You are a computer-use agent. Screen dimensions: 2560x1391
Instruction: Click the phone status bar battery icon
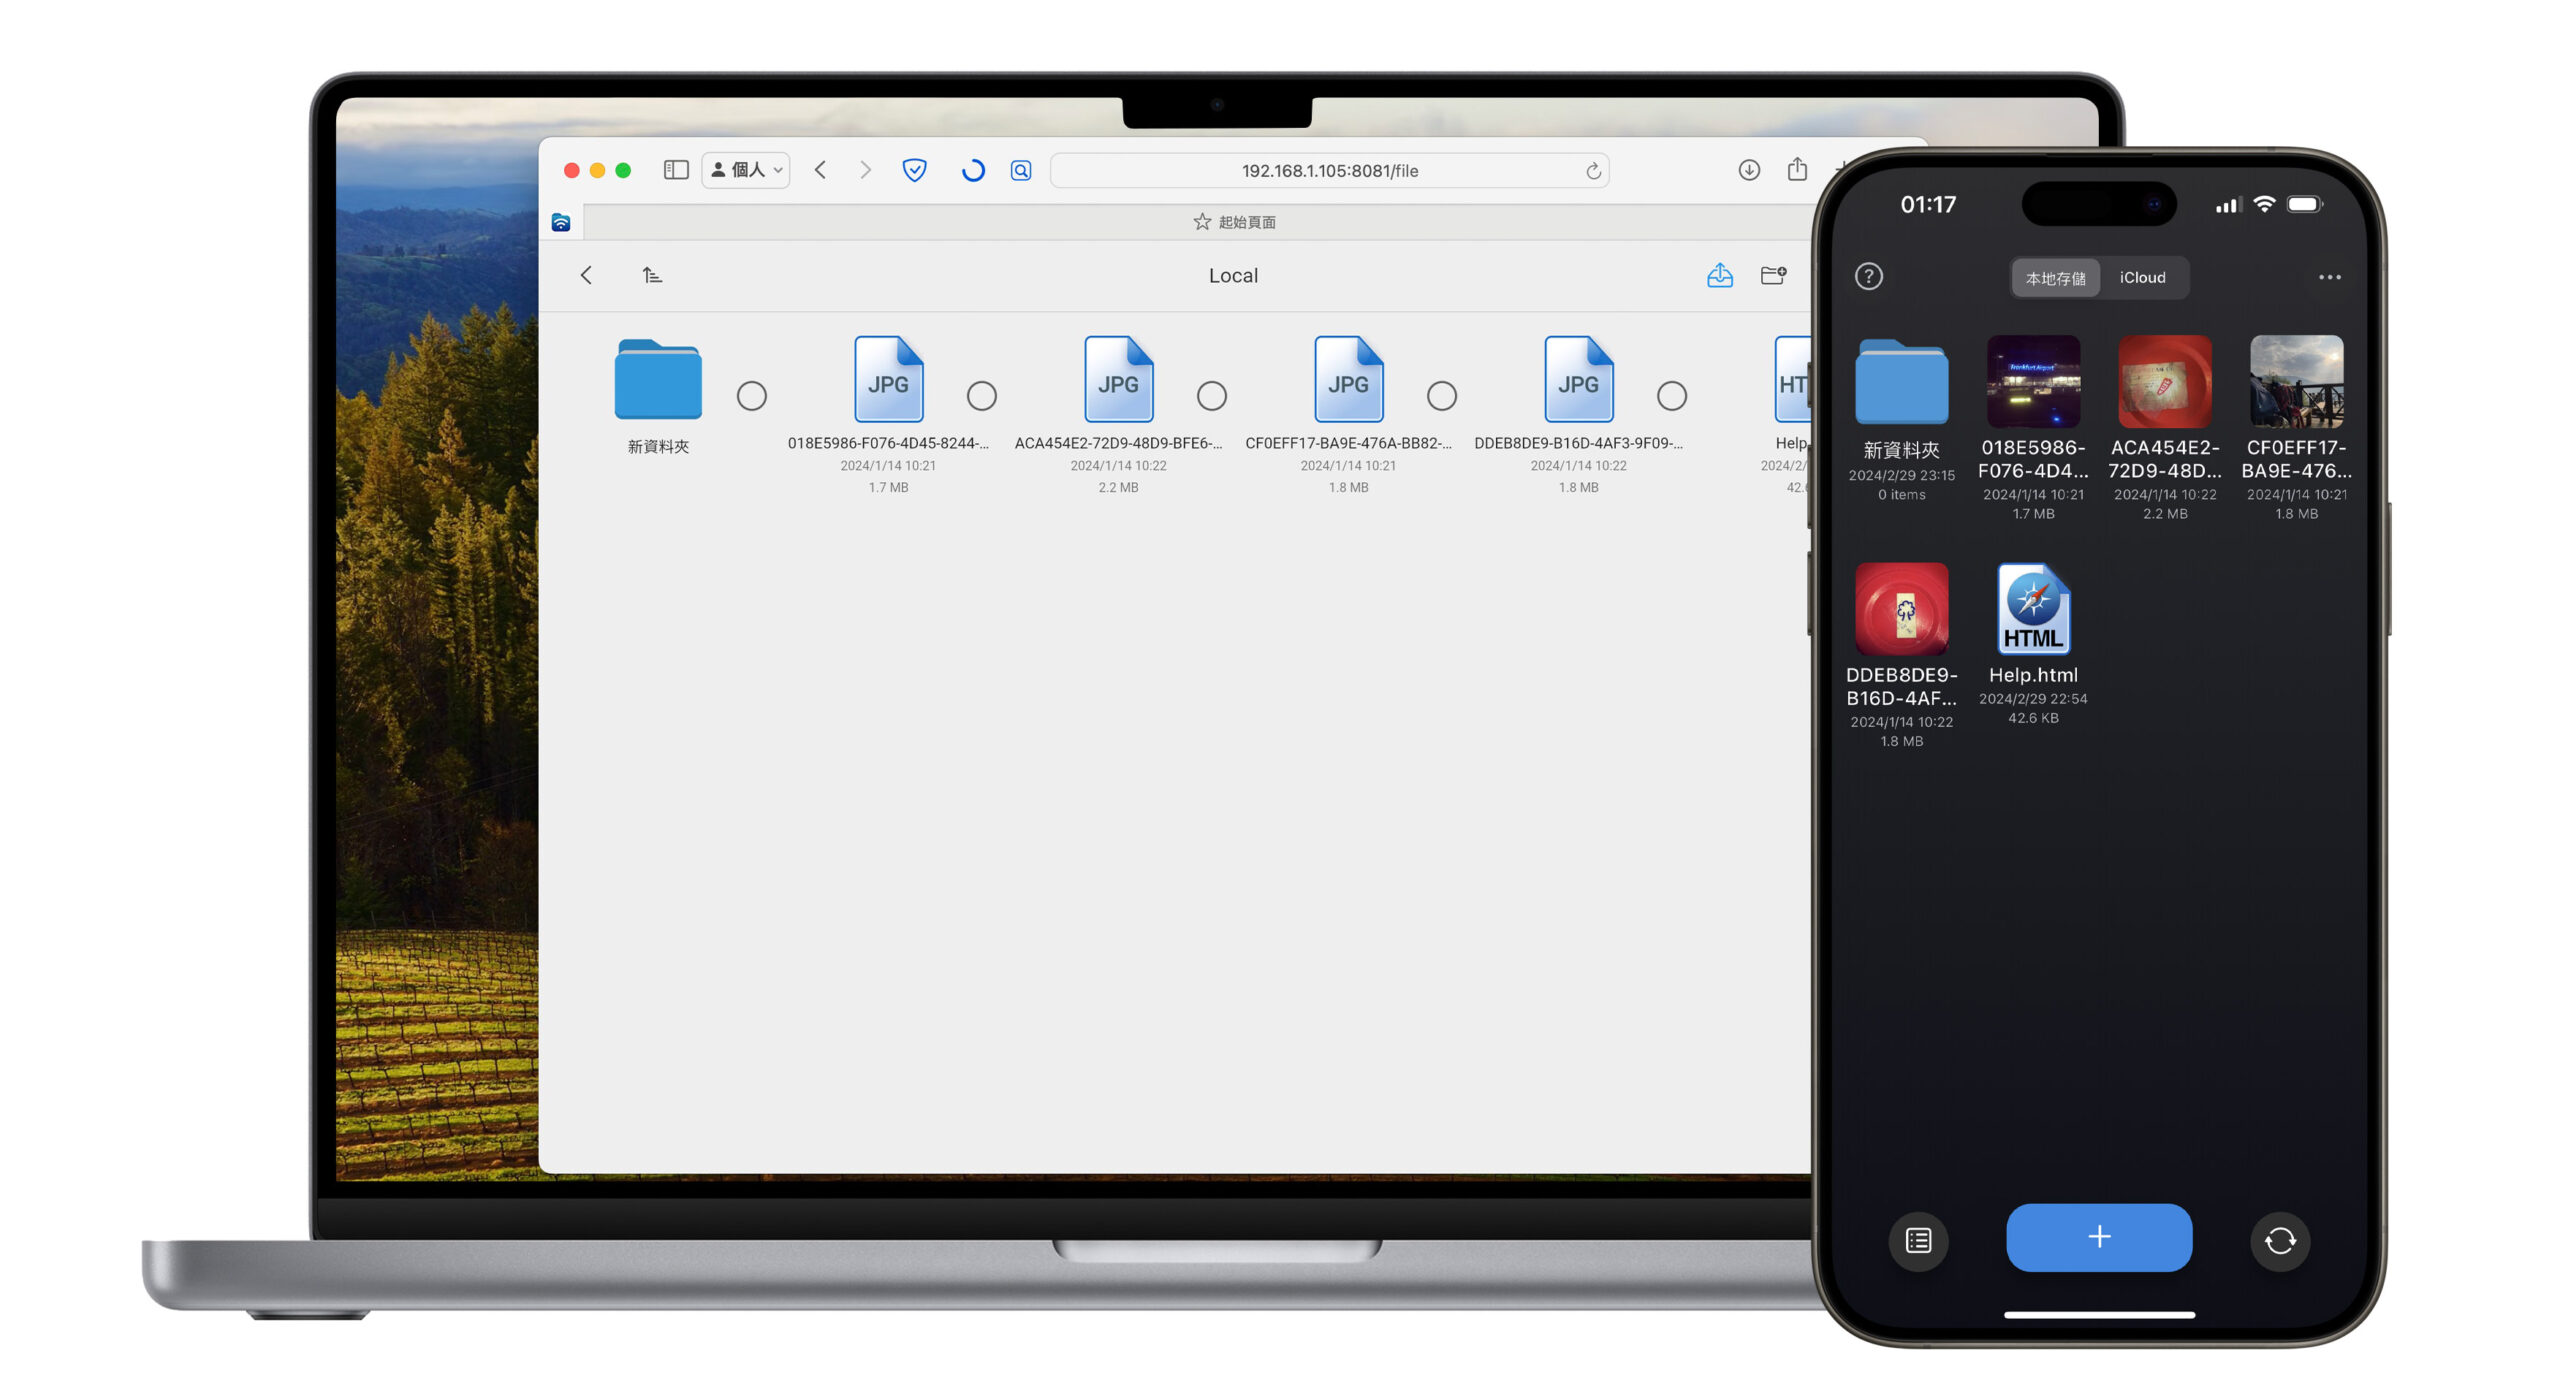click(2305, 204)
